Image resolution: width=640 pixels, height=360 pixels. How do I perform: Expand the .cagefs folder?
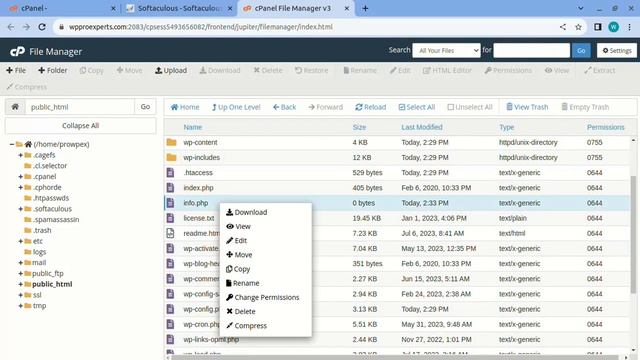[20, 155]
